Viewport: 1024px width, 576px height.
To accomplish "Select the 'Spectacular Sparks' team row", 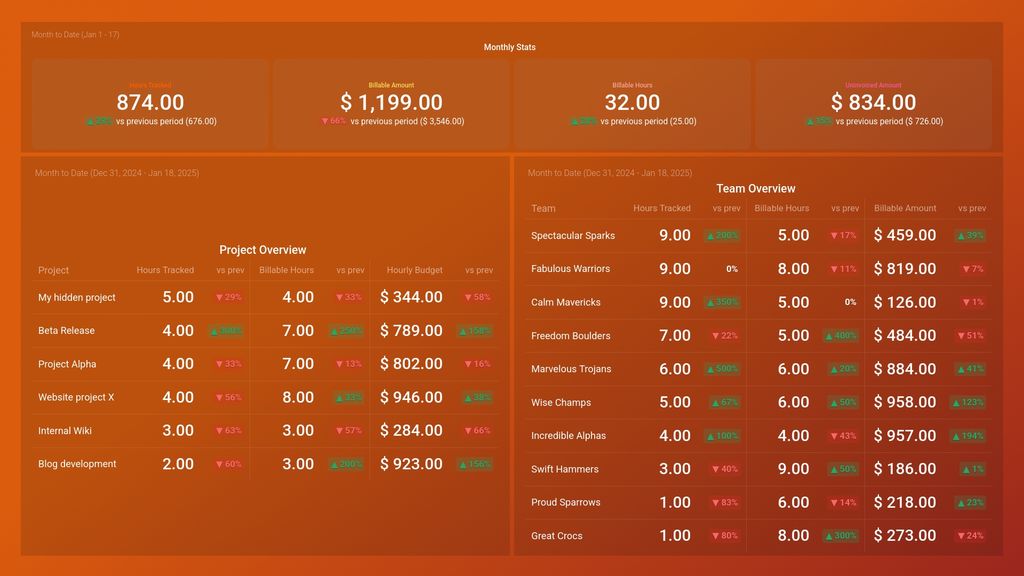I will 758,236.
